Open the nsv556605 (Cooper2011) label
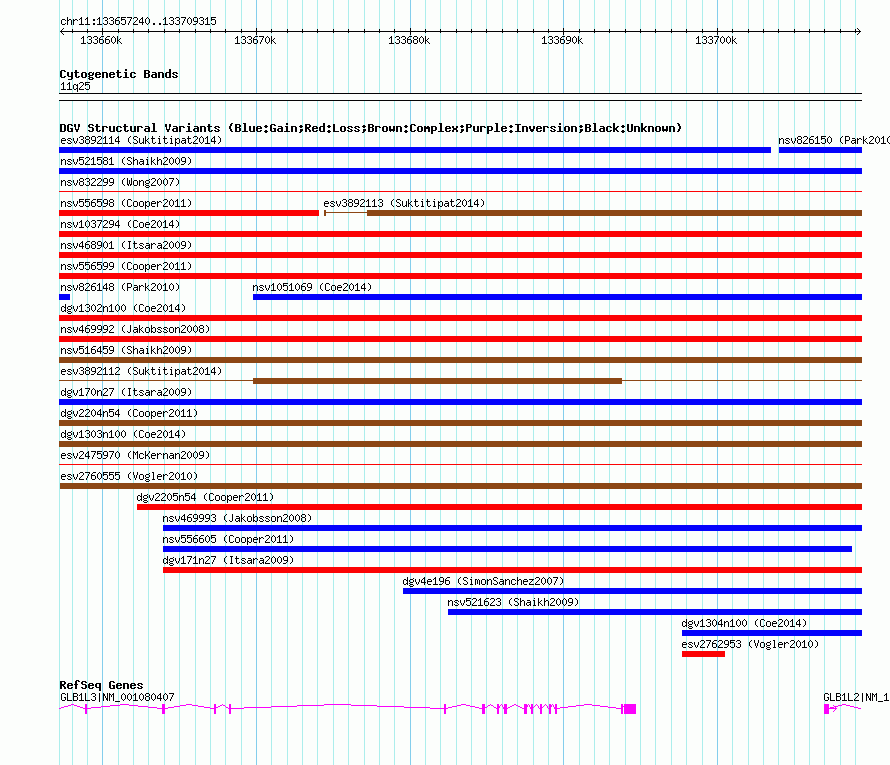Viewport: 890px width, 765px height. click(x=228, y=539)
